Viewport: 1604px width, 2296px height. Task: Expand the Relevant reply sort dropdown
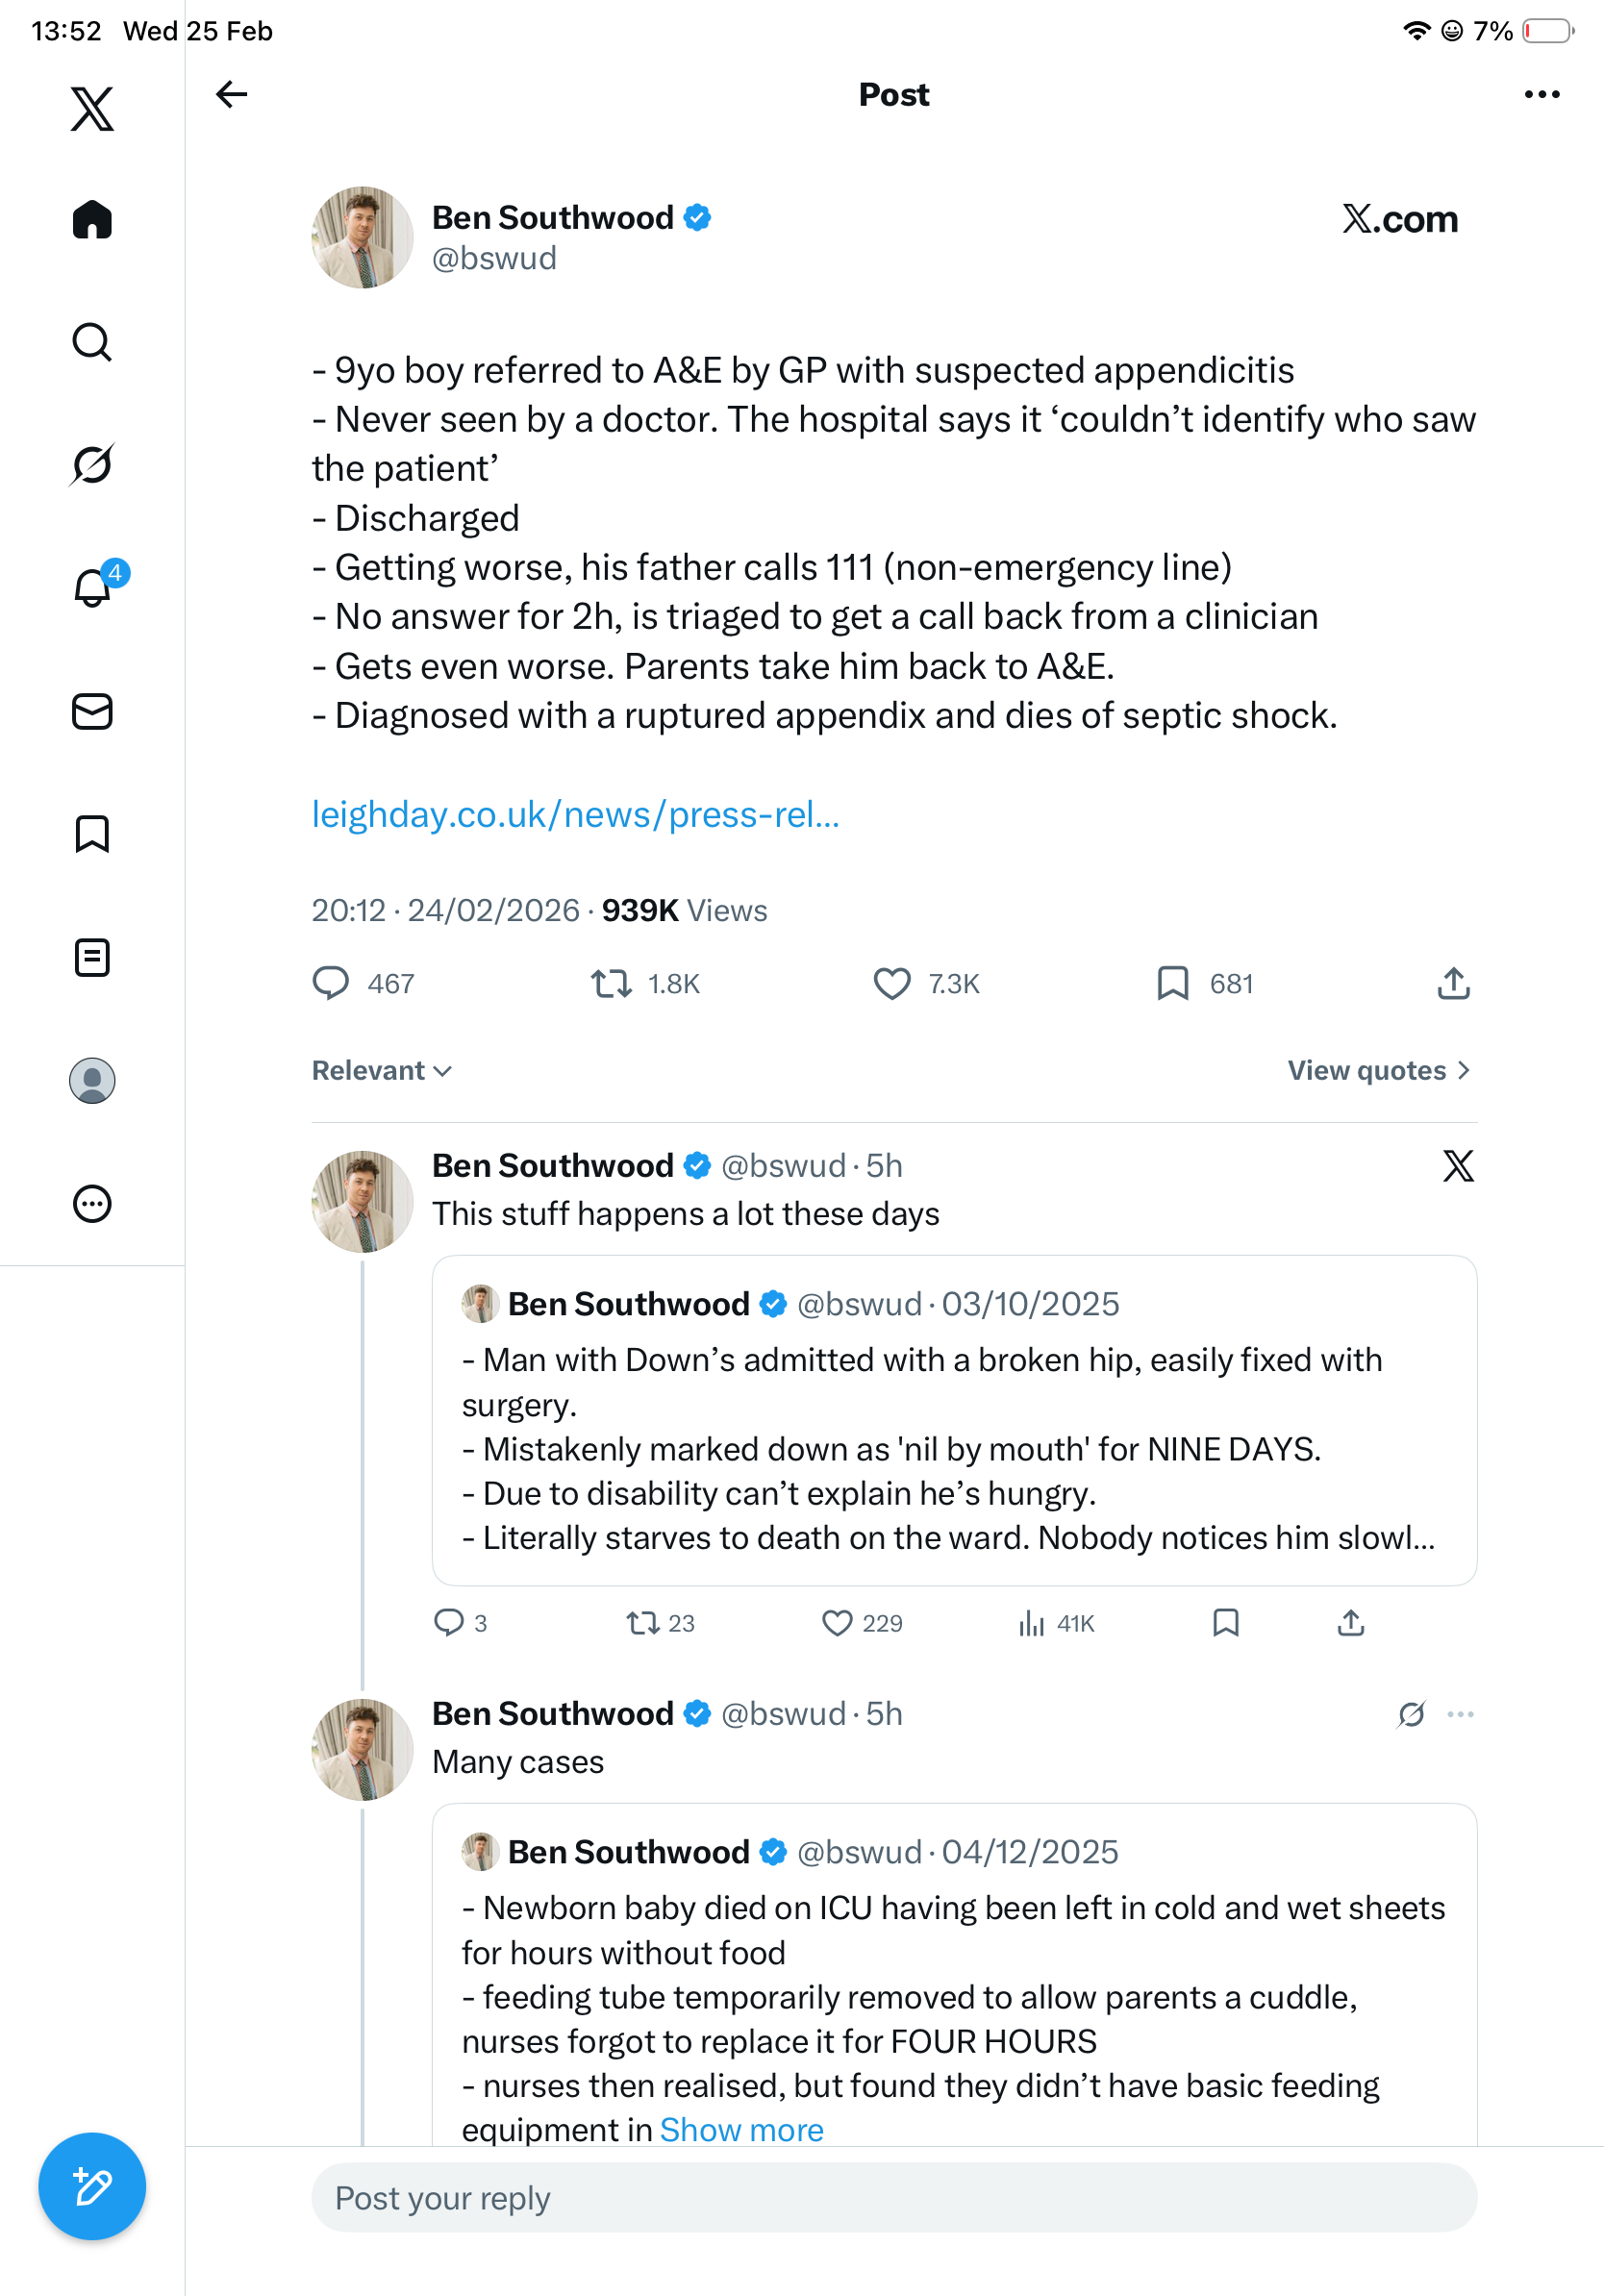tap(381, 1070)
